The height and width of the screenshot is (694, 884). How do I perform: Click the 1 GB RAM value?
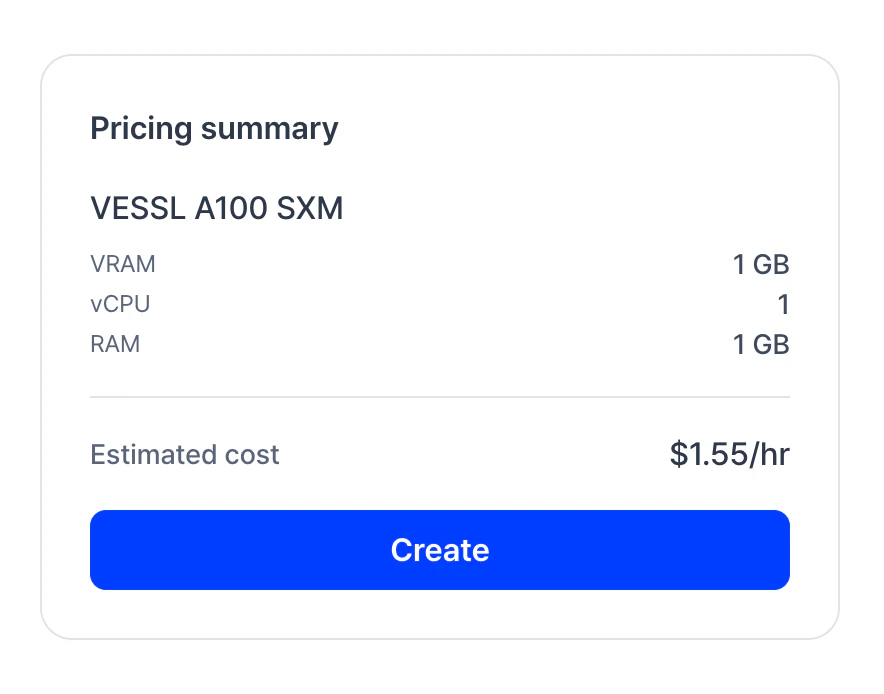point(760,344)
